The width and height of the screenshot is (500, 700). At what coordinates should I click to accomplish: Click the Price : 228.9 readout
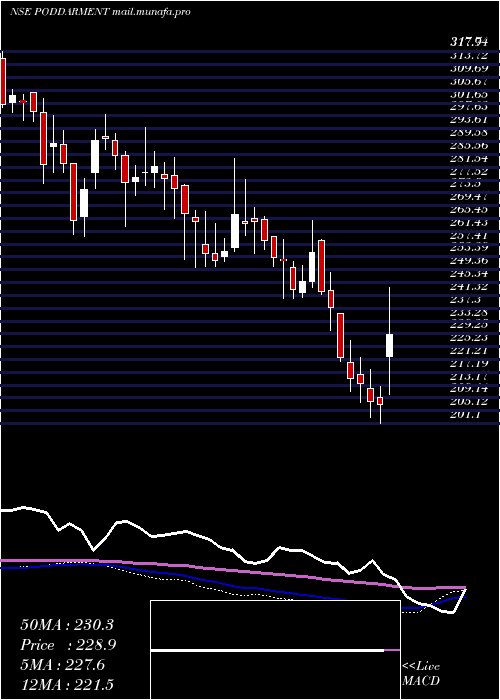(x=68, y=645)
